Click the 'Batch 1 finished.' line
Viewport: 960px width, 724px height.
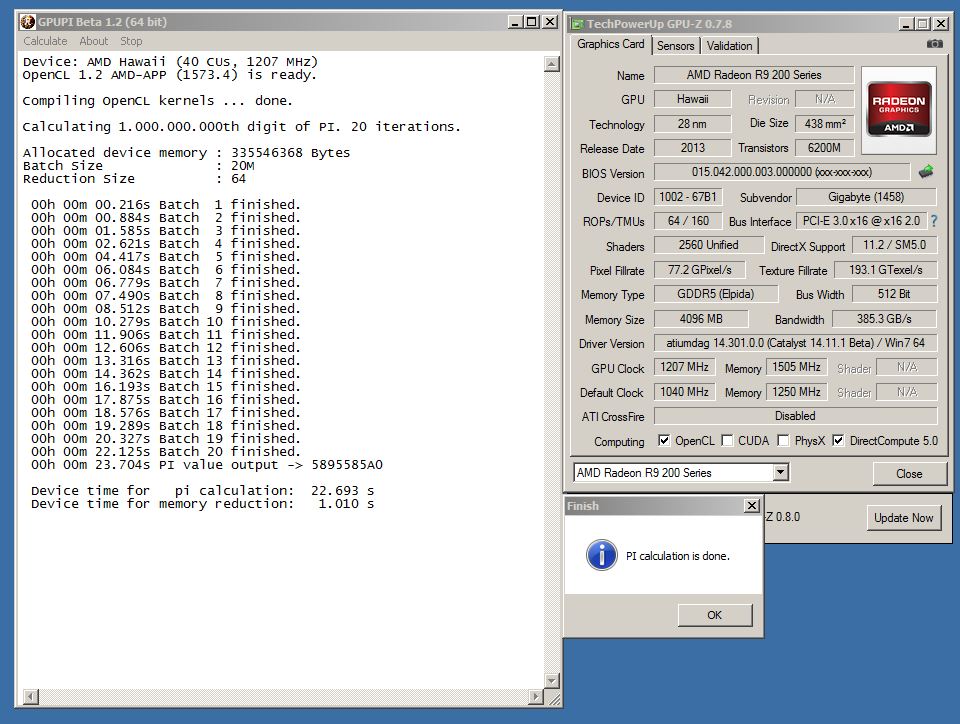[166, 205]
